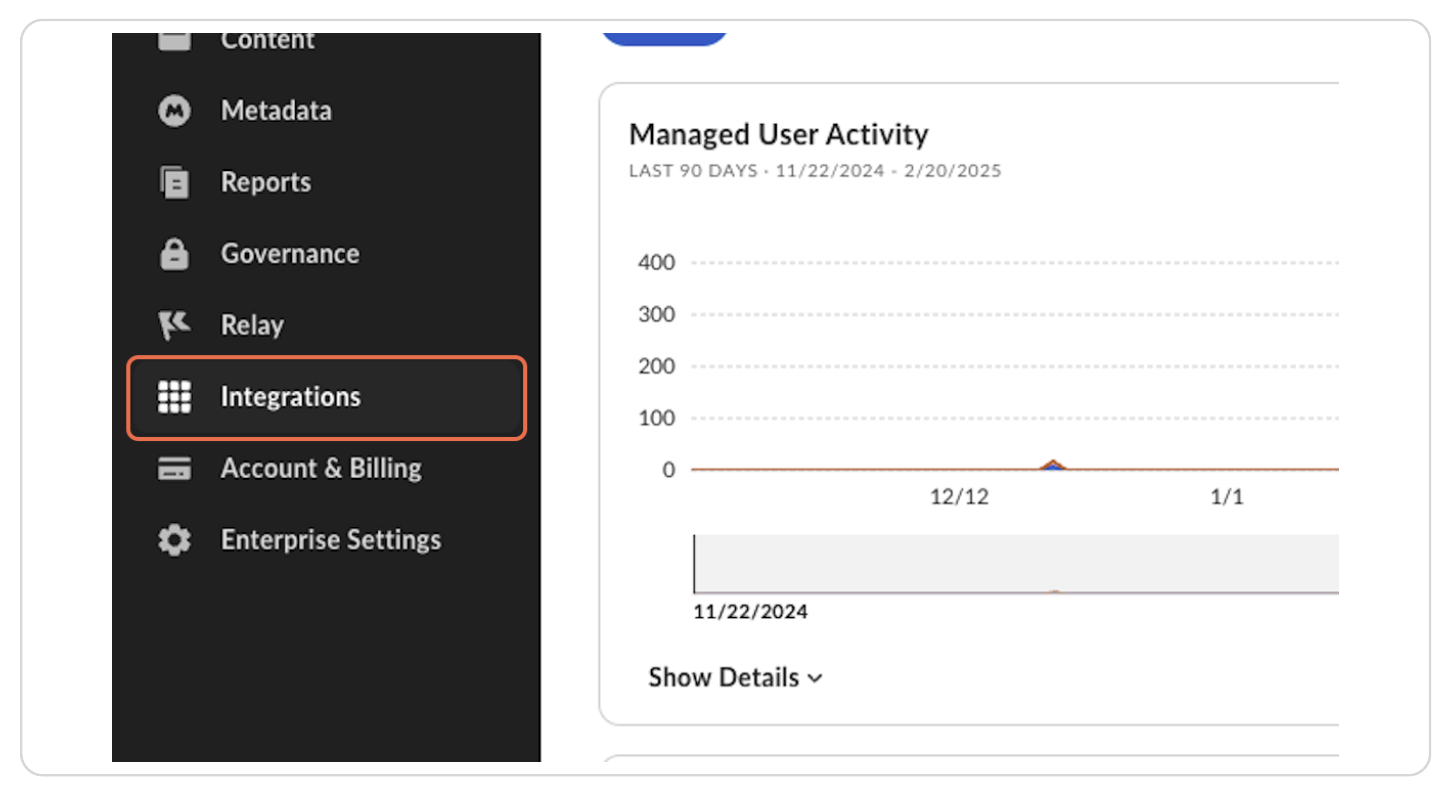Click the gray date range selector bar

[1015, 563]
